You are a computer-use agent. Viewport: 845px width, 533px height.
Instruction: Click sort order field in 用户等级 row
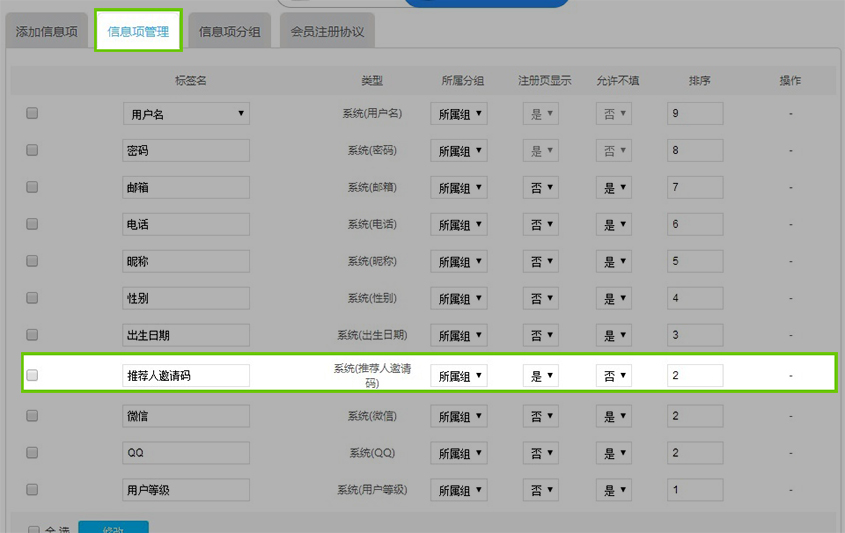[x=695, y=490]
